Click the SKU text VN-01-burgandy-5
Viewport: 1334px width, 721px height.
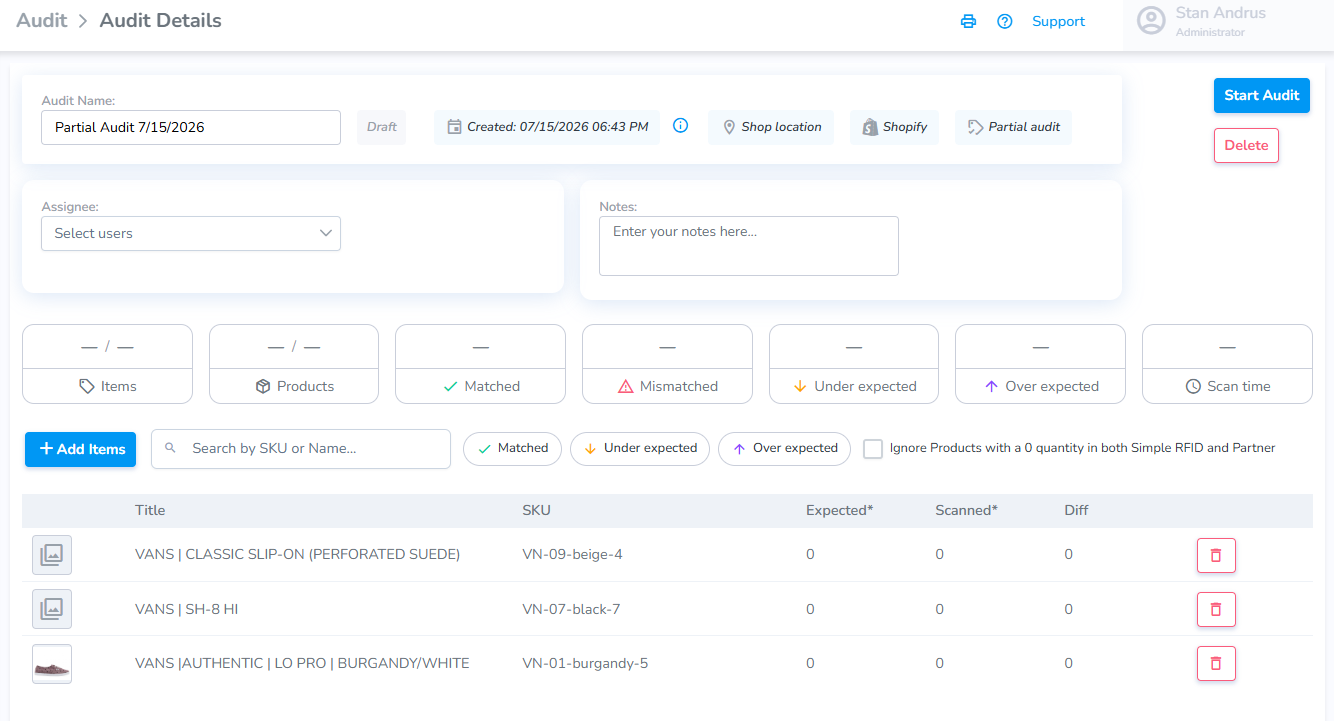pos(585,663)
